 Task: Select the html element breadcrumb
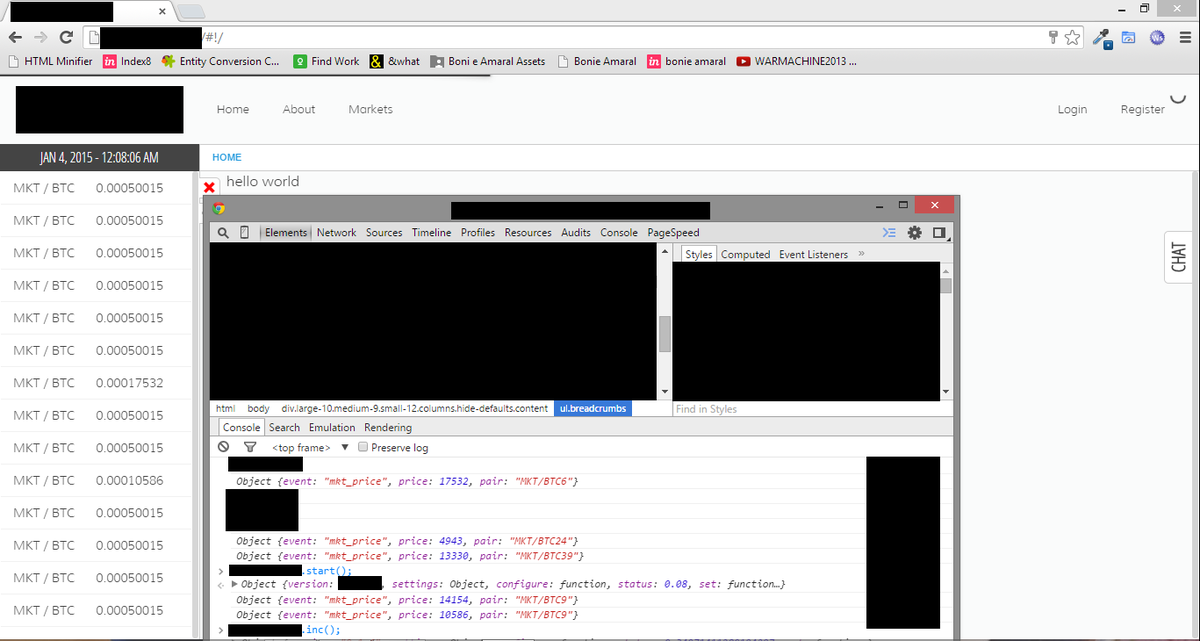point(225,408)
